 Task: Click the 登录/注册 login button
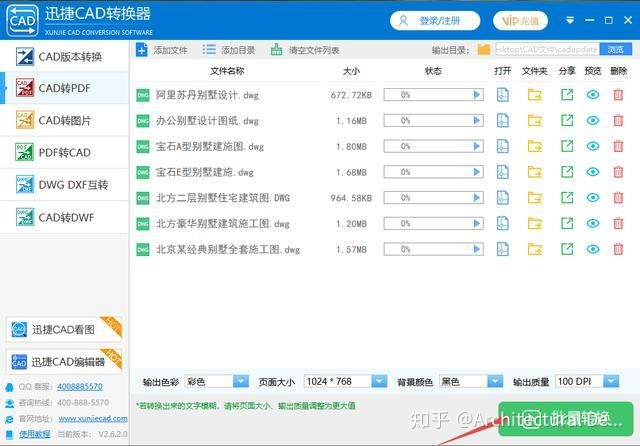click(435, 20)
